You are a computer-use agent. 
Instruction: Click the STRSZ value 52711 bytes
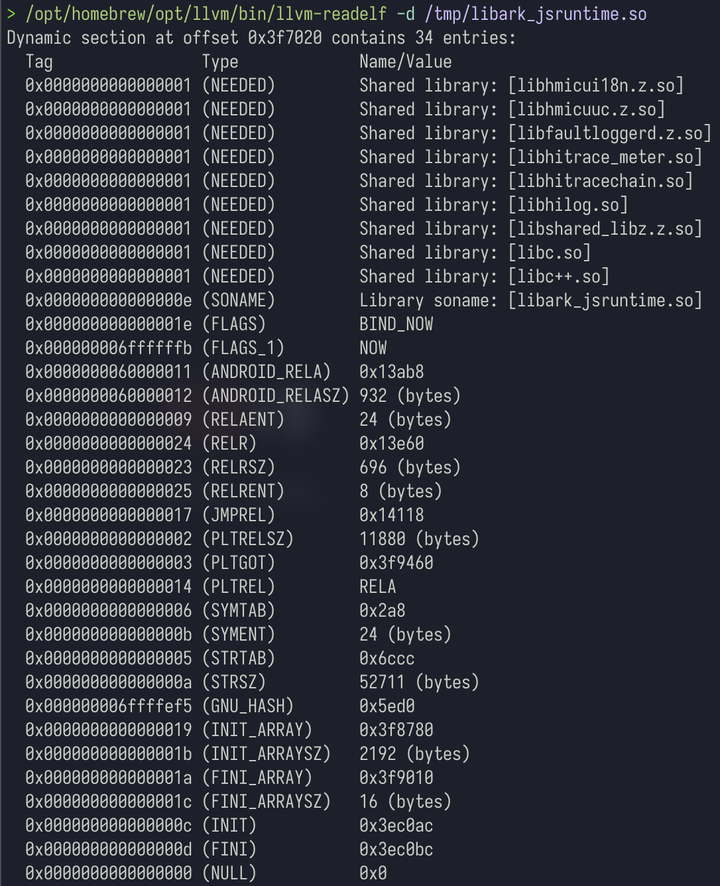(x=419, y=682)
